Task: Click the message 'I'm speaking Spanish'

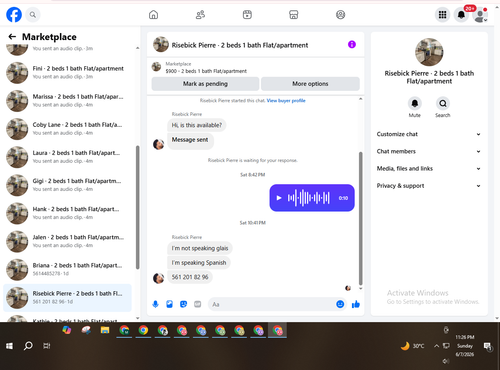Action: 199,263
